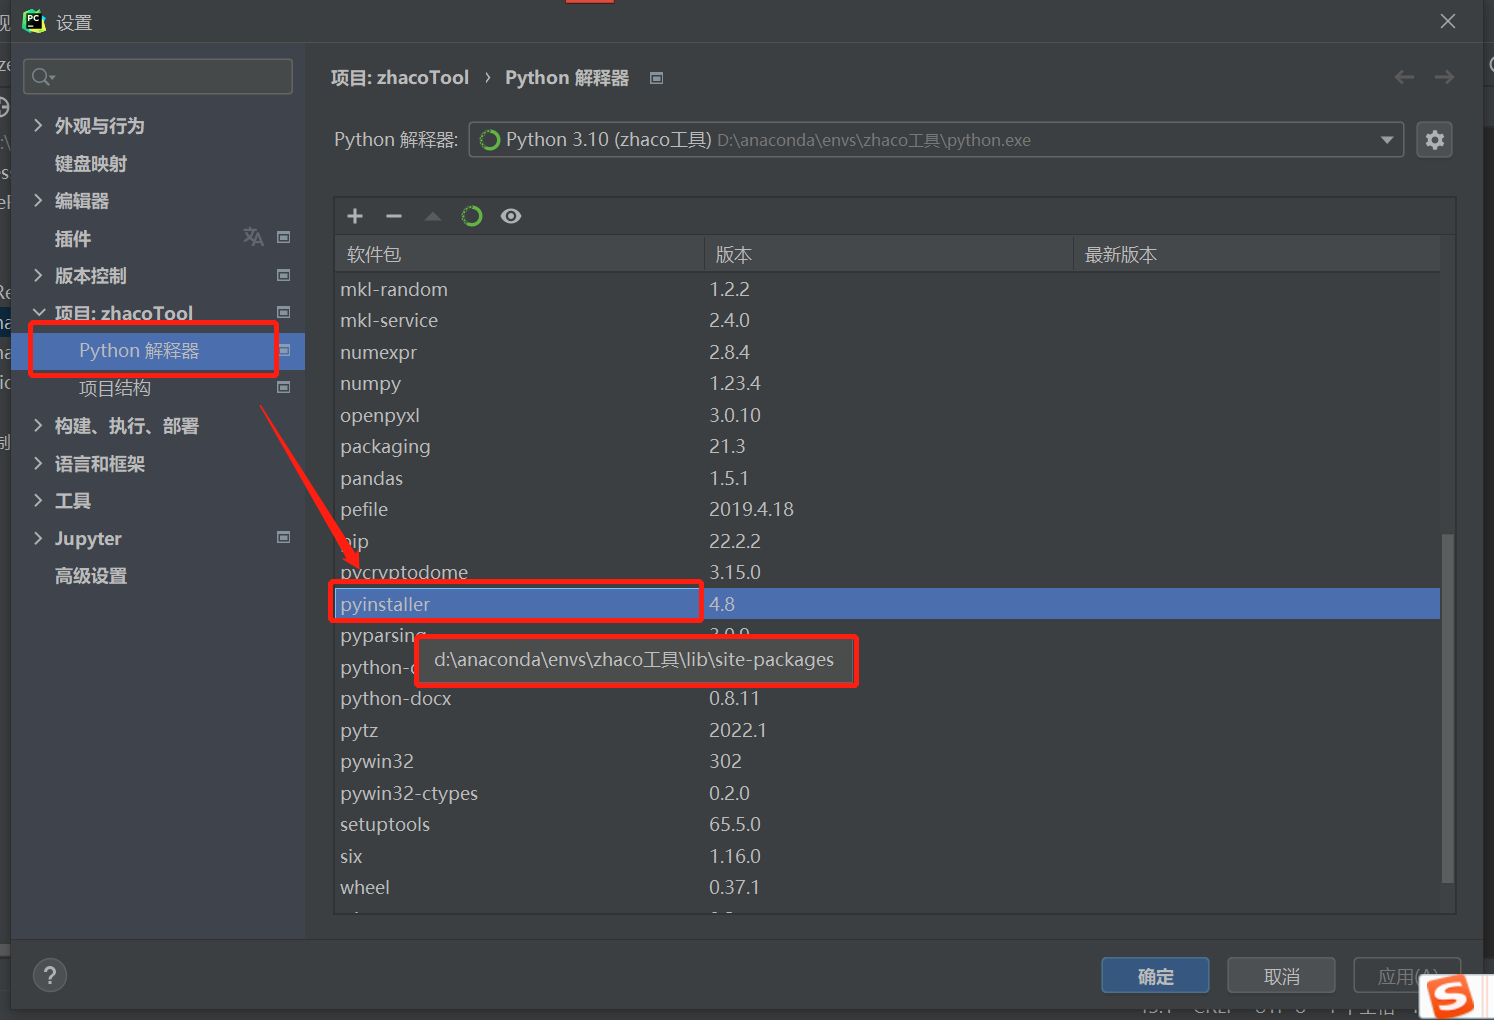The width and height of the screenshot is (1494, 1020).
Task: Open the 项目结构 settings page
Action: tap(115, 388)
